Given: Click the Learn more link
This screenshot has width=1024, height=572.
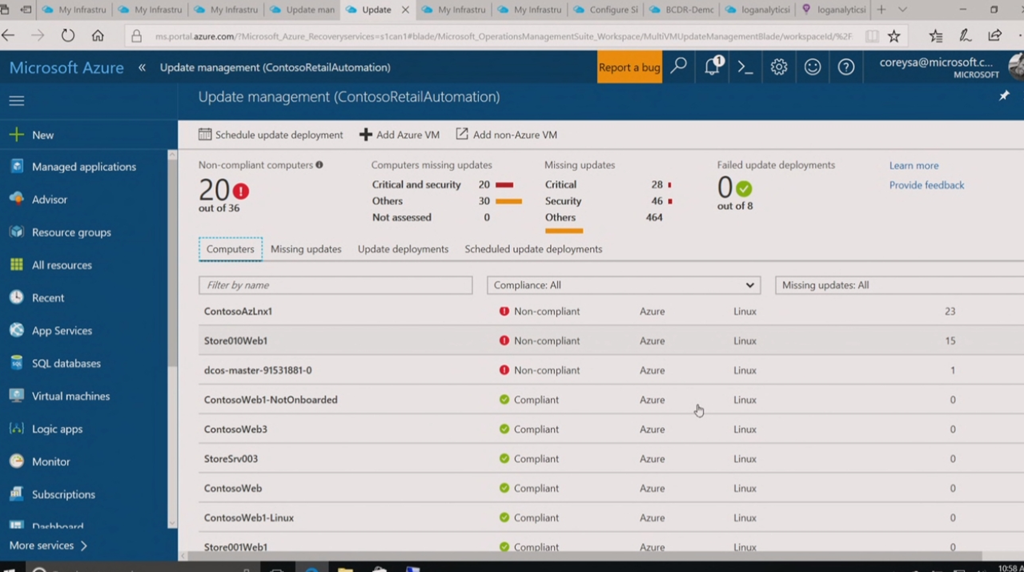Looking at the screenshot, I should [913, 166].
